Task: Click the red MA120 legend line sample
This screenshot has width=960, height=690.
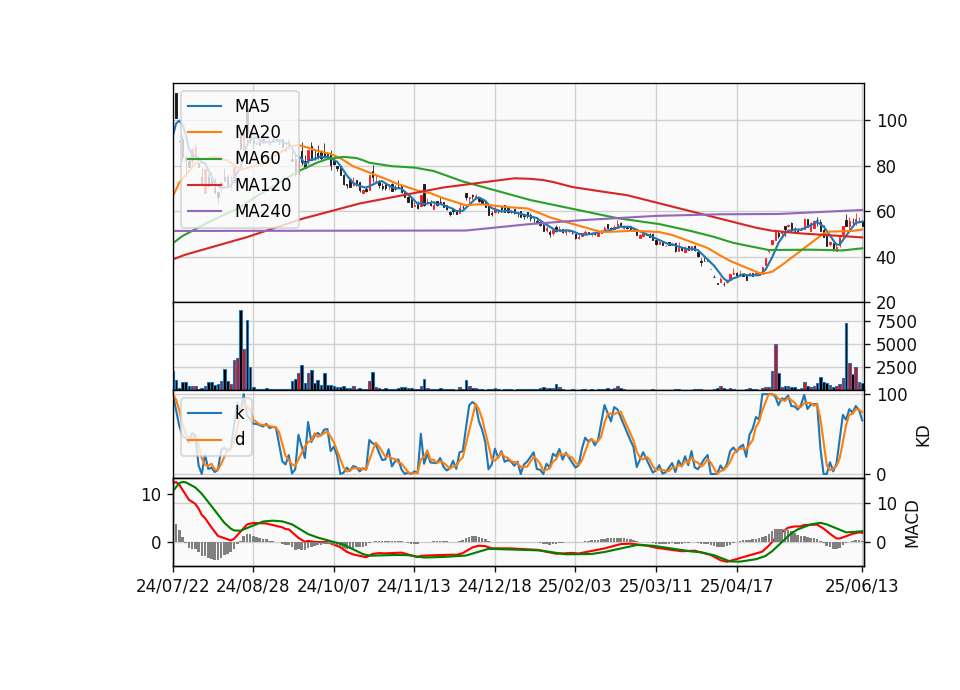Action: click(x=204, y=185)
